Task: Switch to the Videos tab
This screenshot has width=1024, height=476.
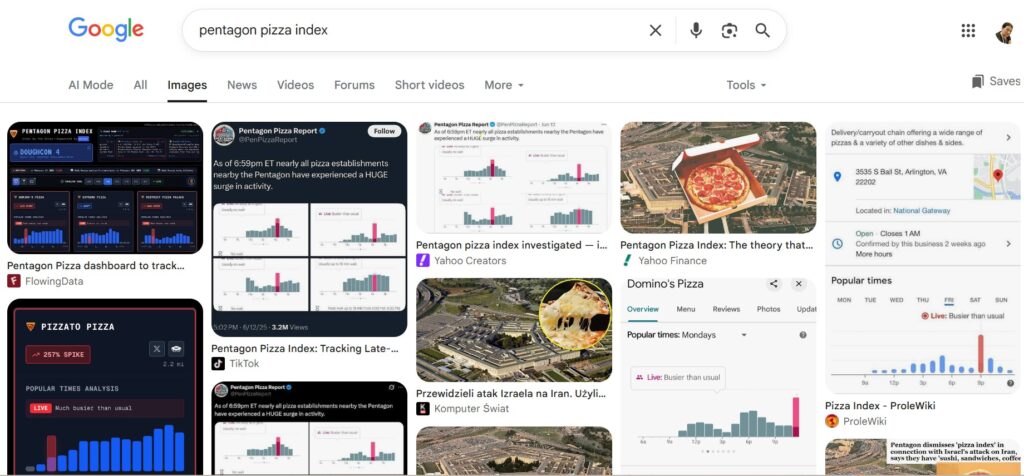Action: 295,85
